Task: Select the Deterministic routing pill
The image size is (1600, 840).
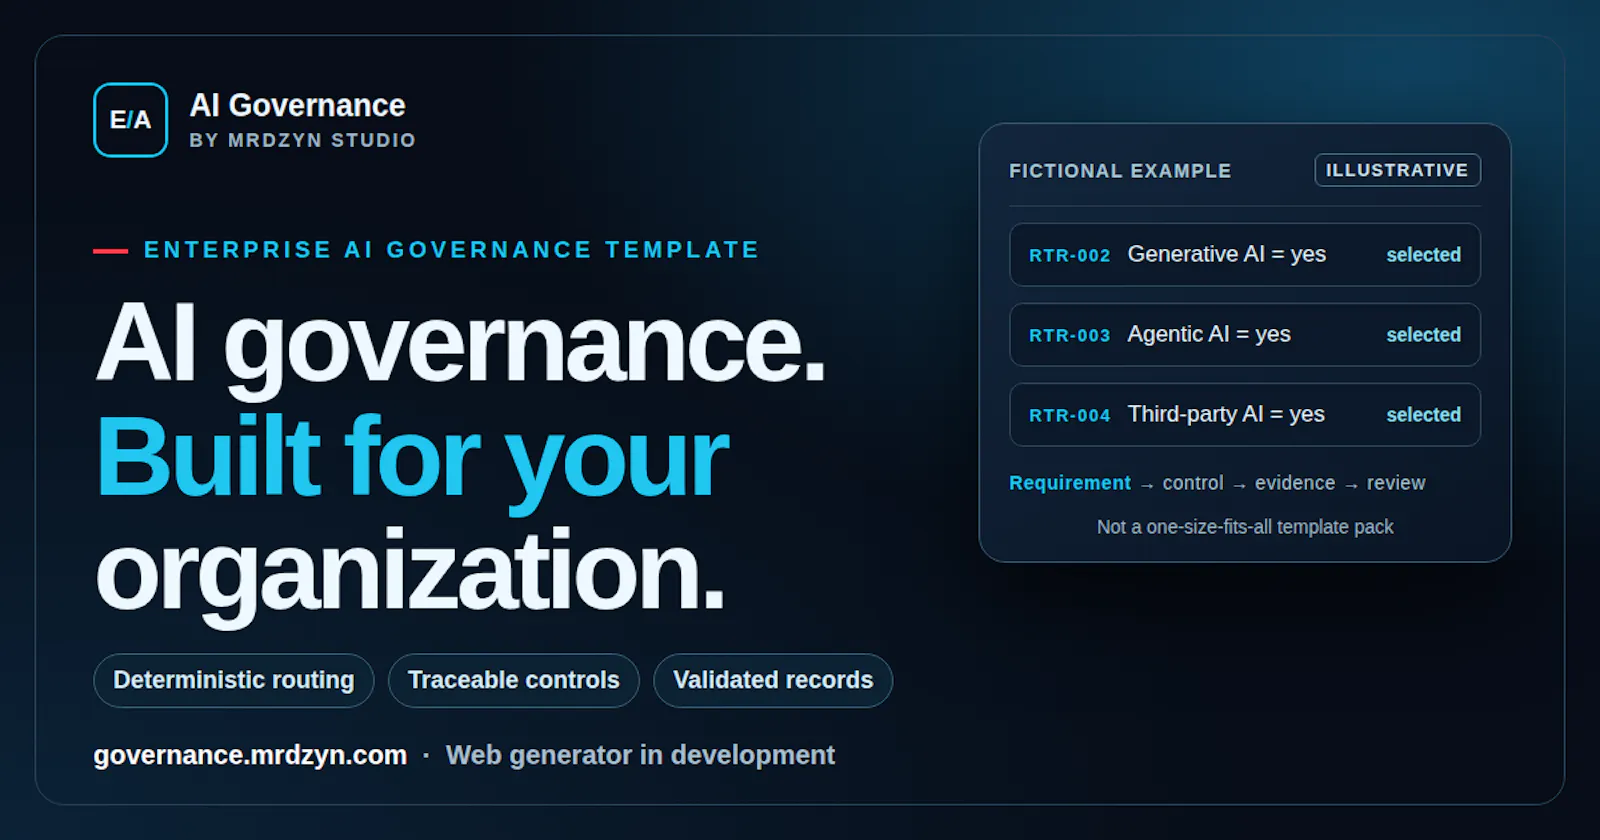Action: 234,680
